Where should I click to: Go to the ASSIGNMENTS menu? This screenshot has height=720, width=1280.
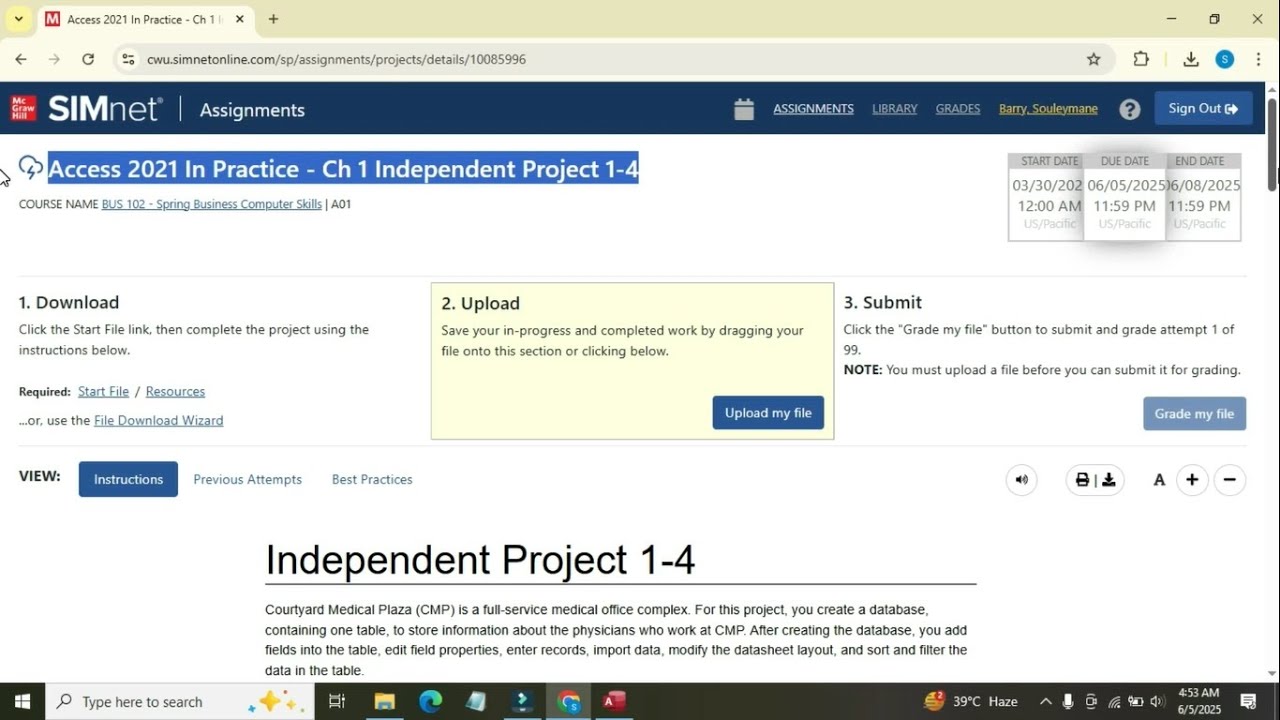[813, 109]
